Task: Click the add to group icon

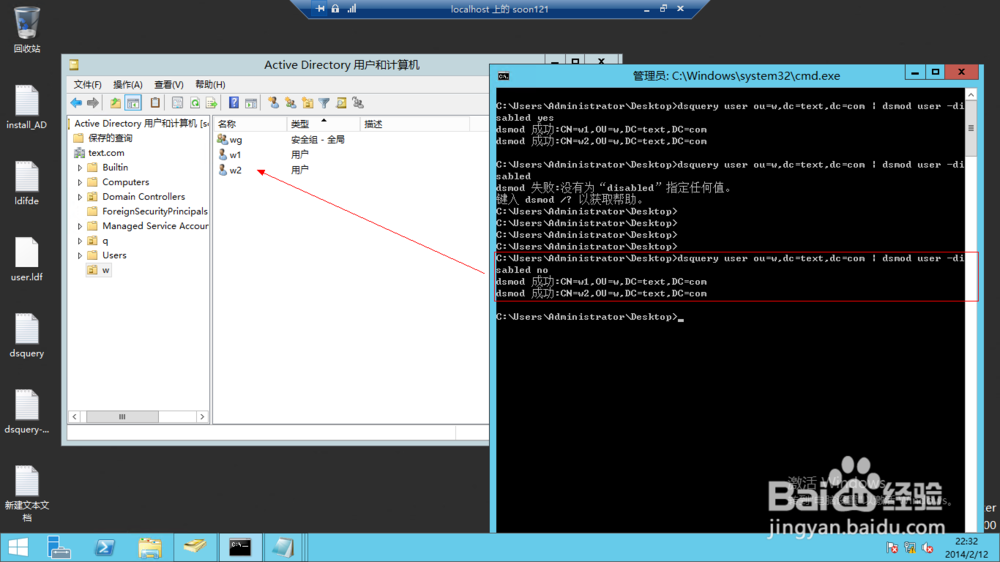Action: (x=358, y=103)
